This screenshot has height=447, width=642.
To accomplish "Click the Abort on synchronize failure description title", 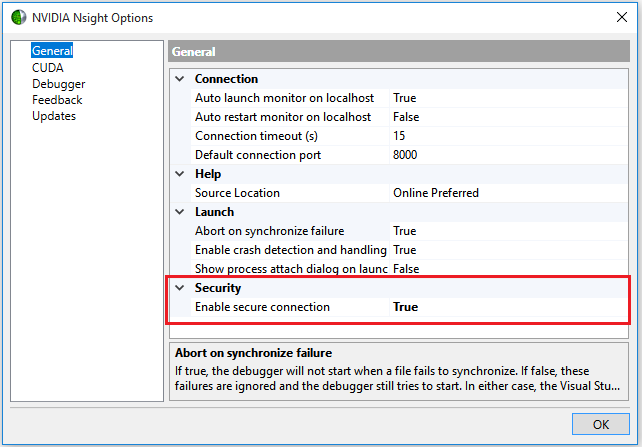I will [x=253, y=353].
